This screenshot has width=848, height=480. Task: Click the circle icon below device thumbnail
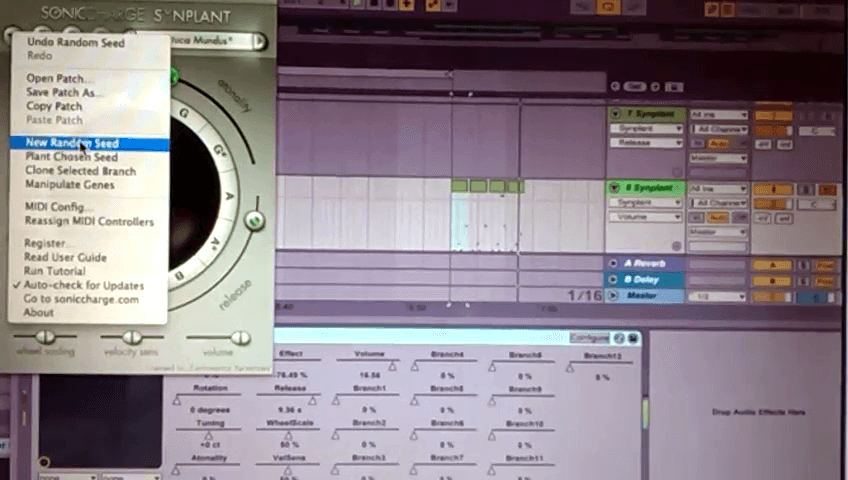44,462
